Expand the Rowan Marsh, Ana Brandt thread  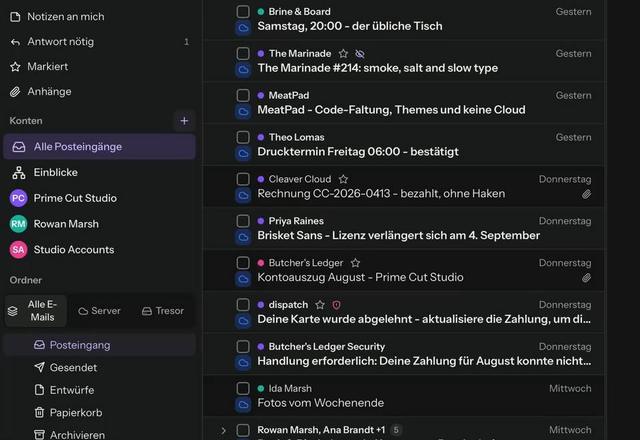click(223, 430)
